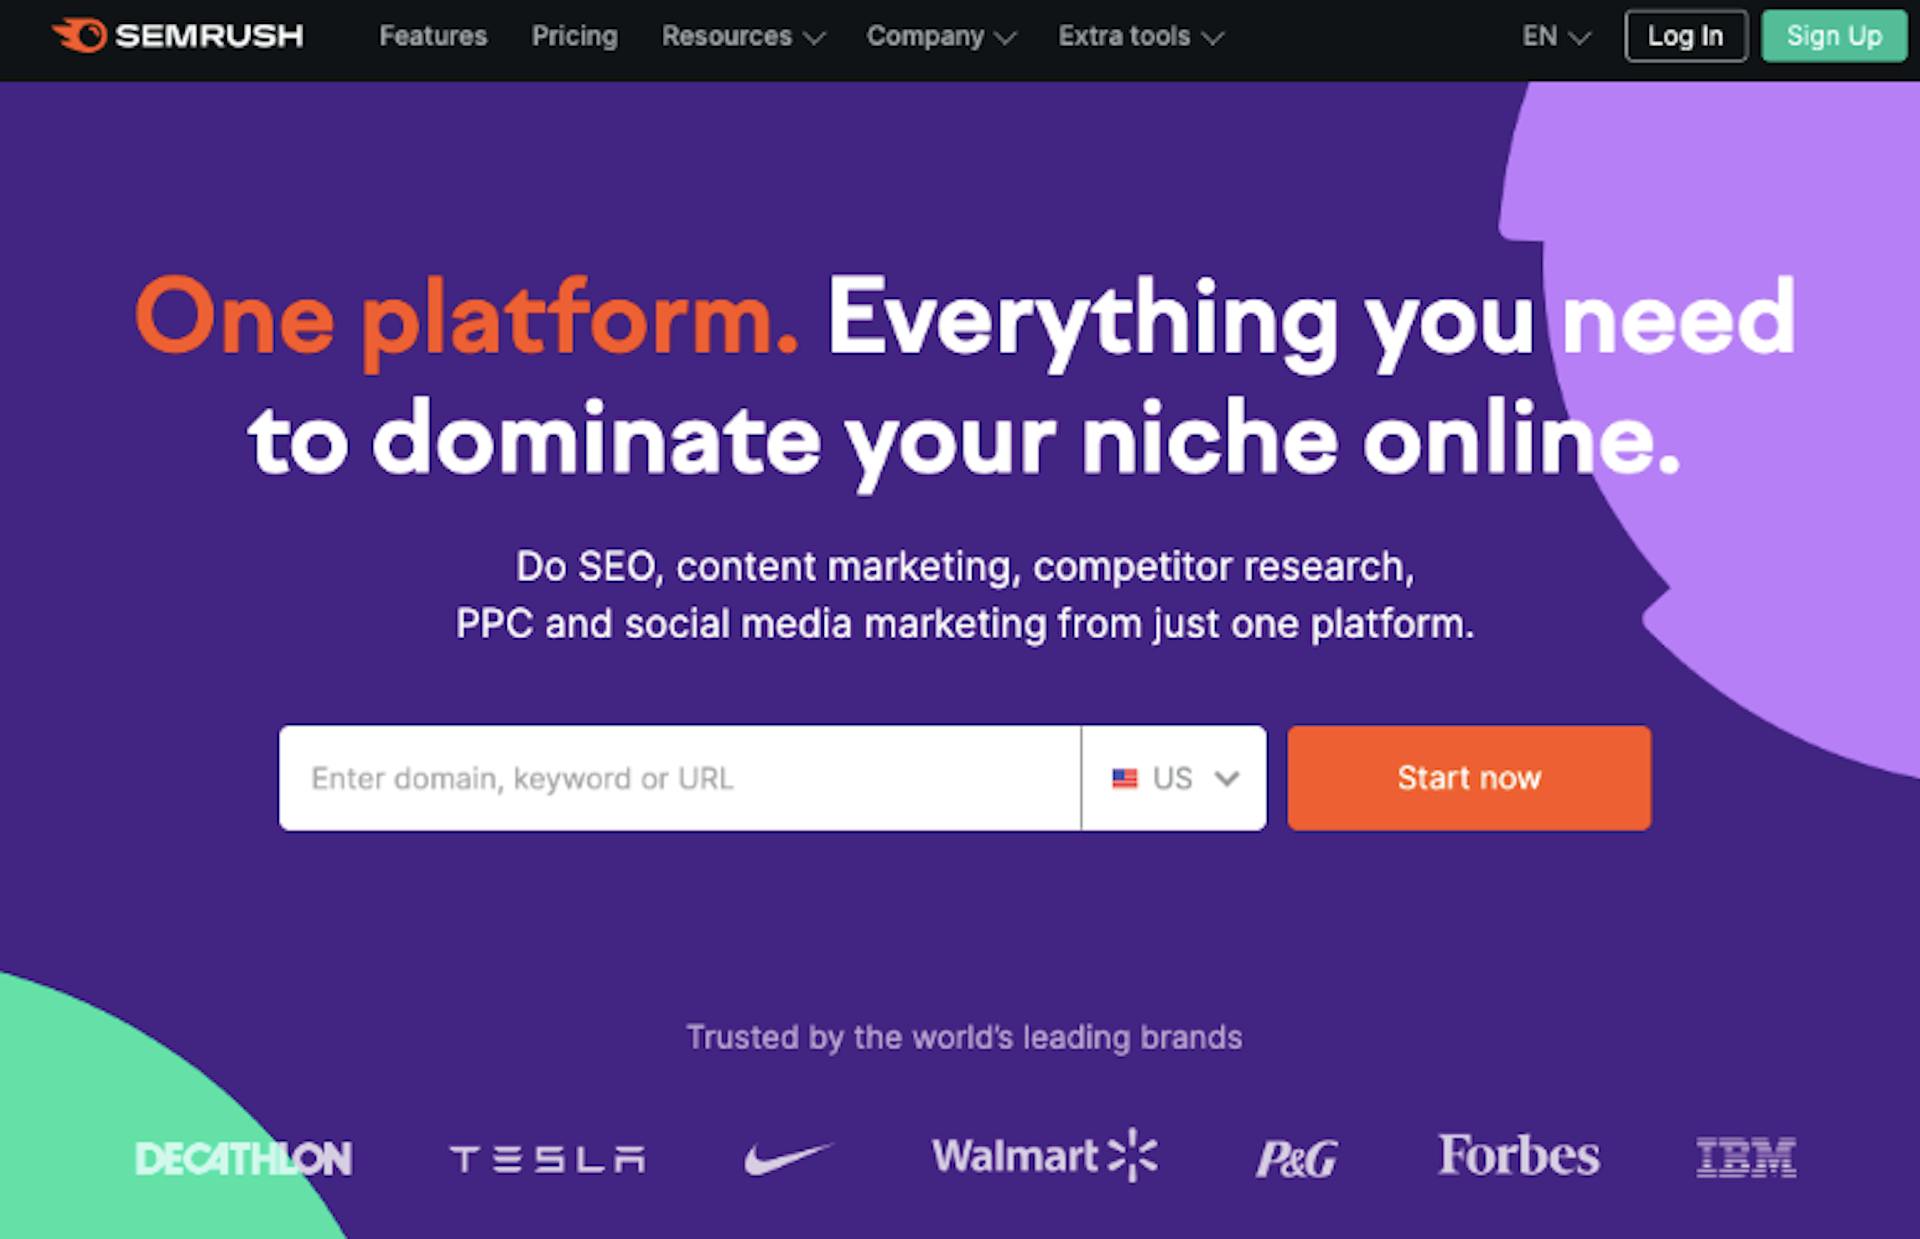
Task: Expand the Extra tools menu
Action: [1140, 37]
